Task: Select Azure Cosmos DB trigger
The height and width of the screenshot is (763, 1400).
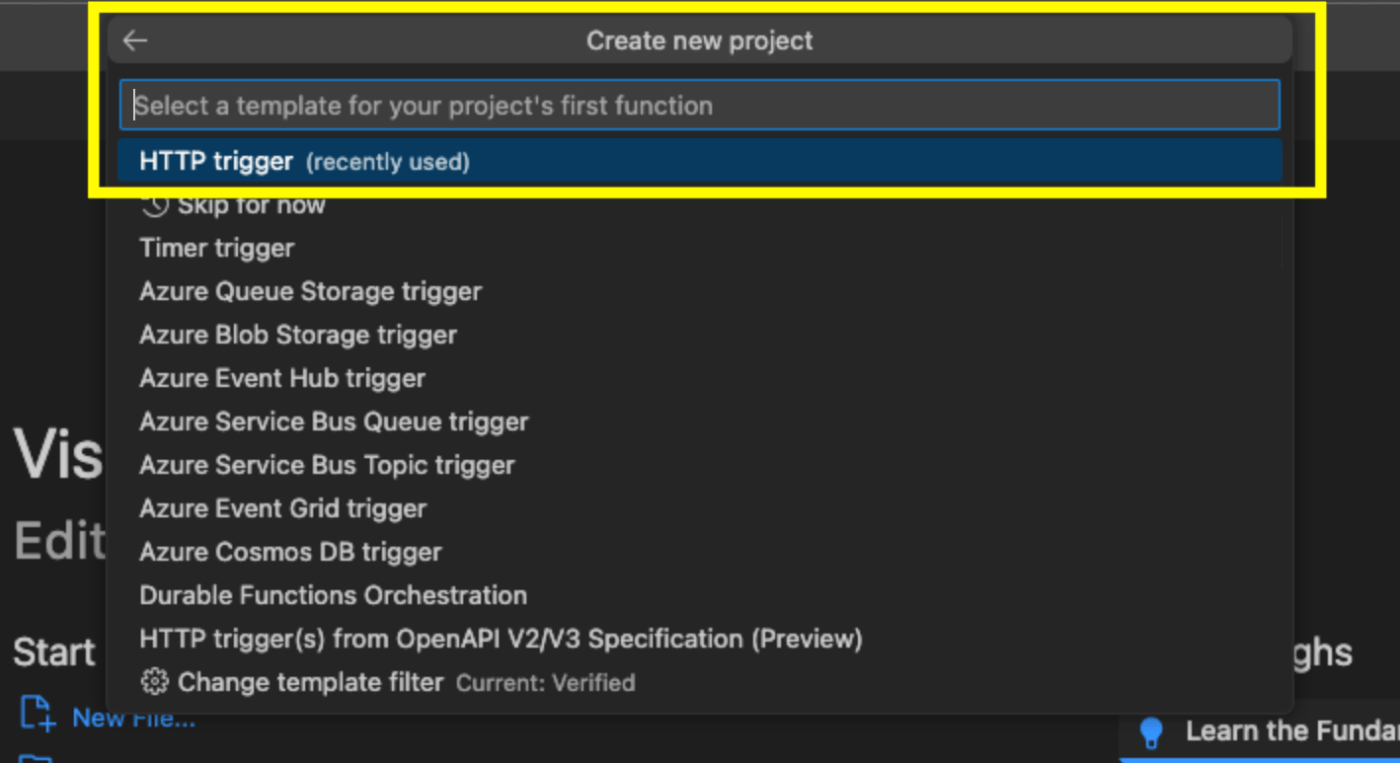Action: pos(699,552)
